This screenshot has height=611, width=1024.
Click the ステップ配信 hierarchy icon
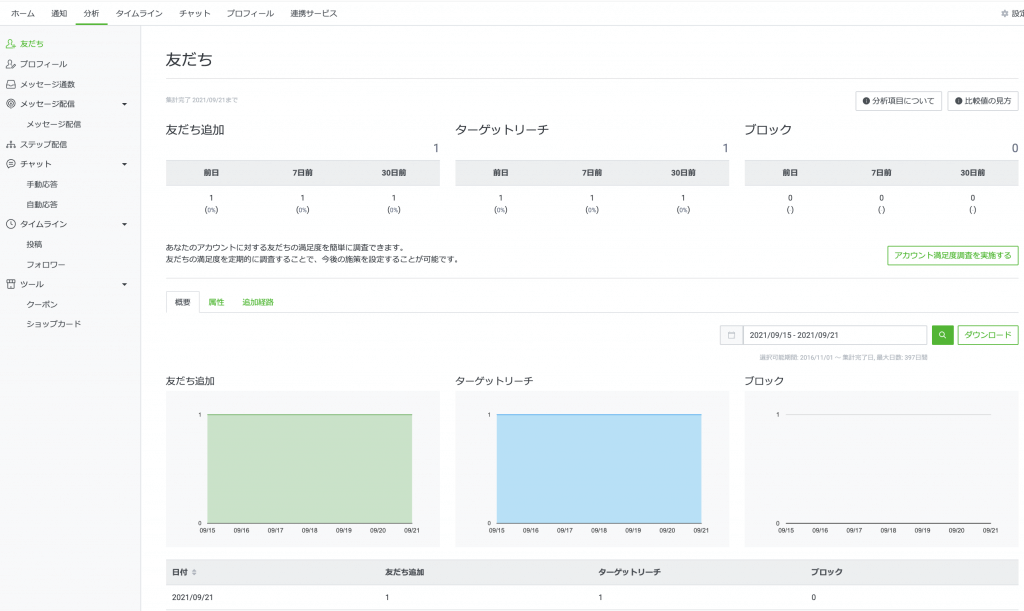[x=10, y=144]
